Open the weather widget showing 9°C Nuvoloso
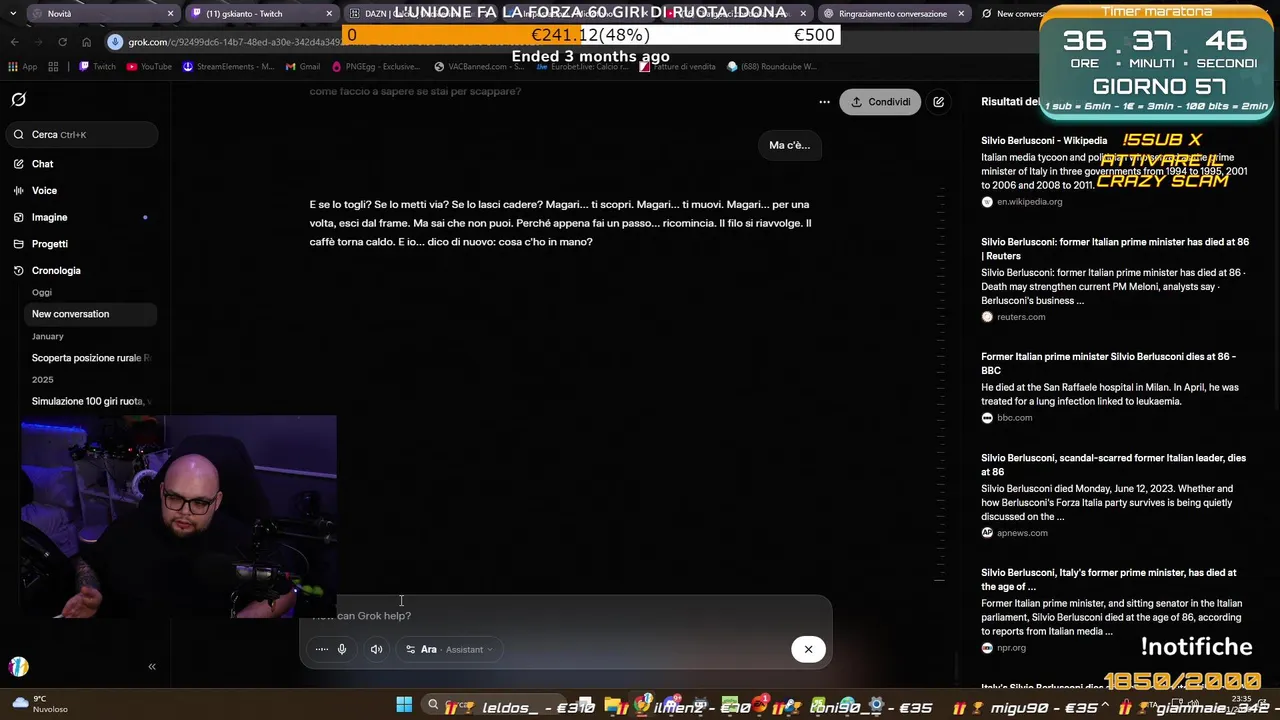 [x=40, y=704]
